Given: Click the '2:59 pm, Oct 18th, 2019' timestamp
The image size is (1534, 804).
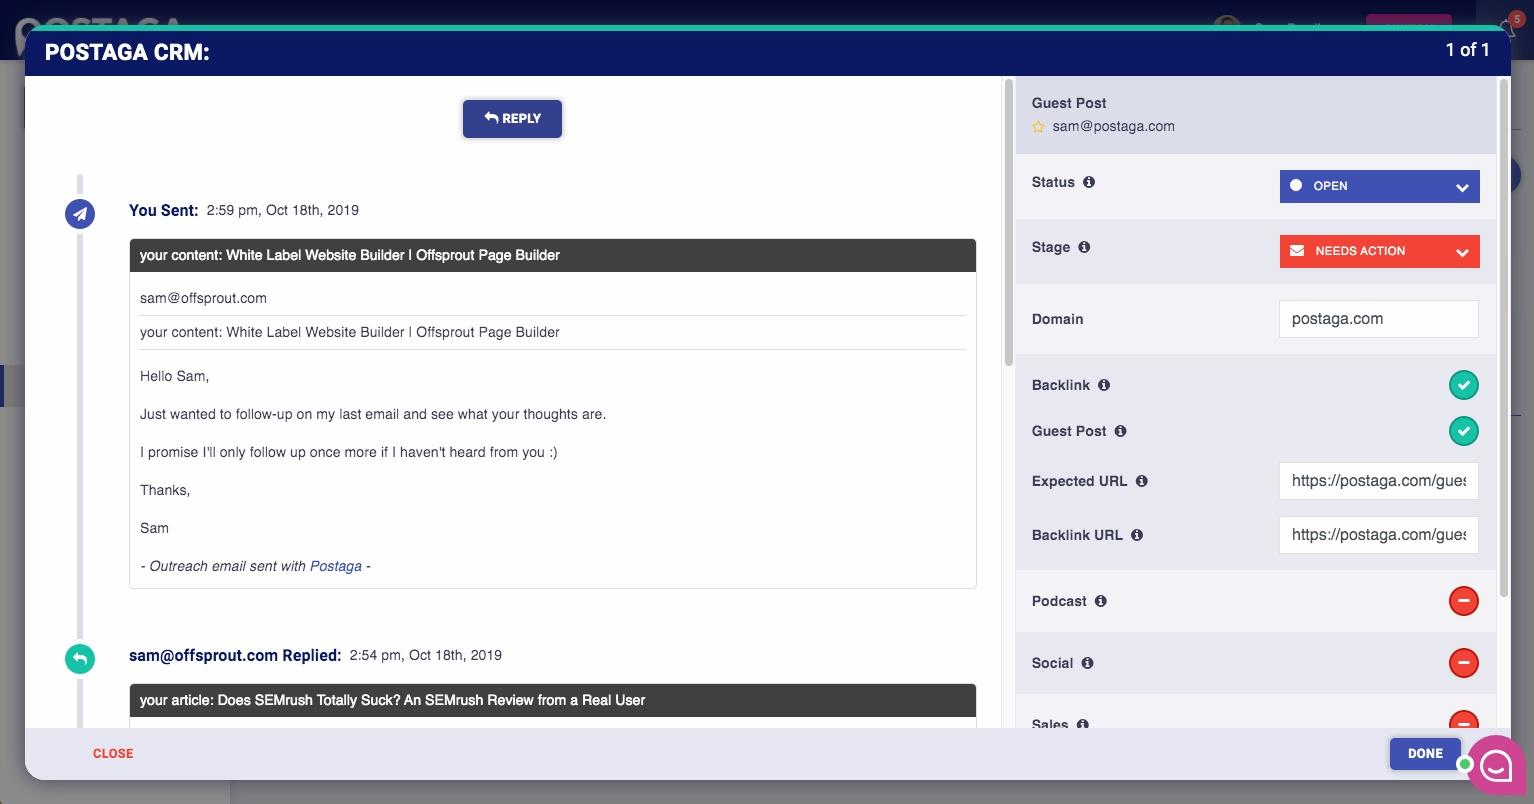Looking at the screenshot, I should [282, 210].
